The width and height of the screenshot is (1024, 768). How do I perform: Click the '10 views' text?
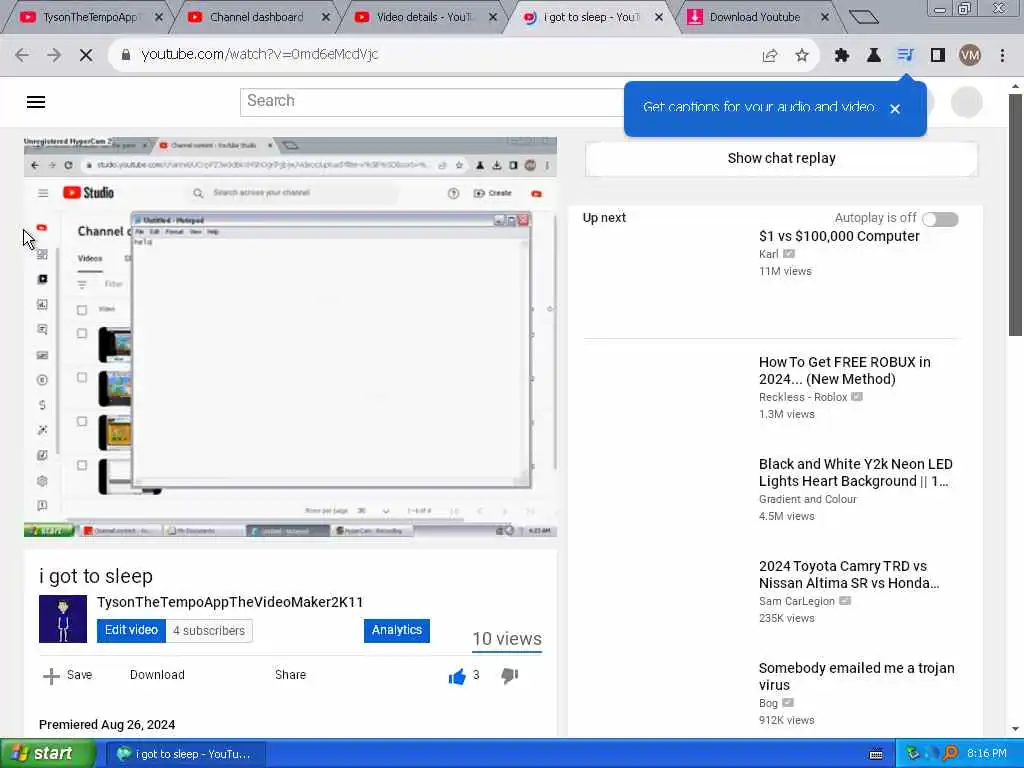click(507, 639)
